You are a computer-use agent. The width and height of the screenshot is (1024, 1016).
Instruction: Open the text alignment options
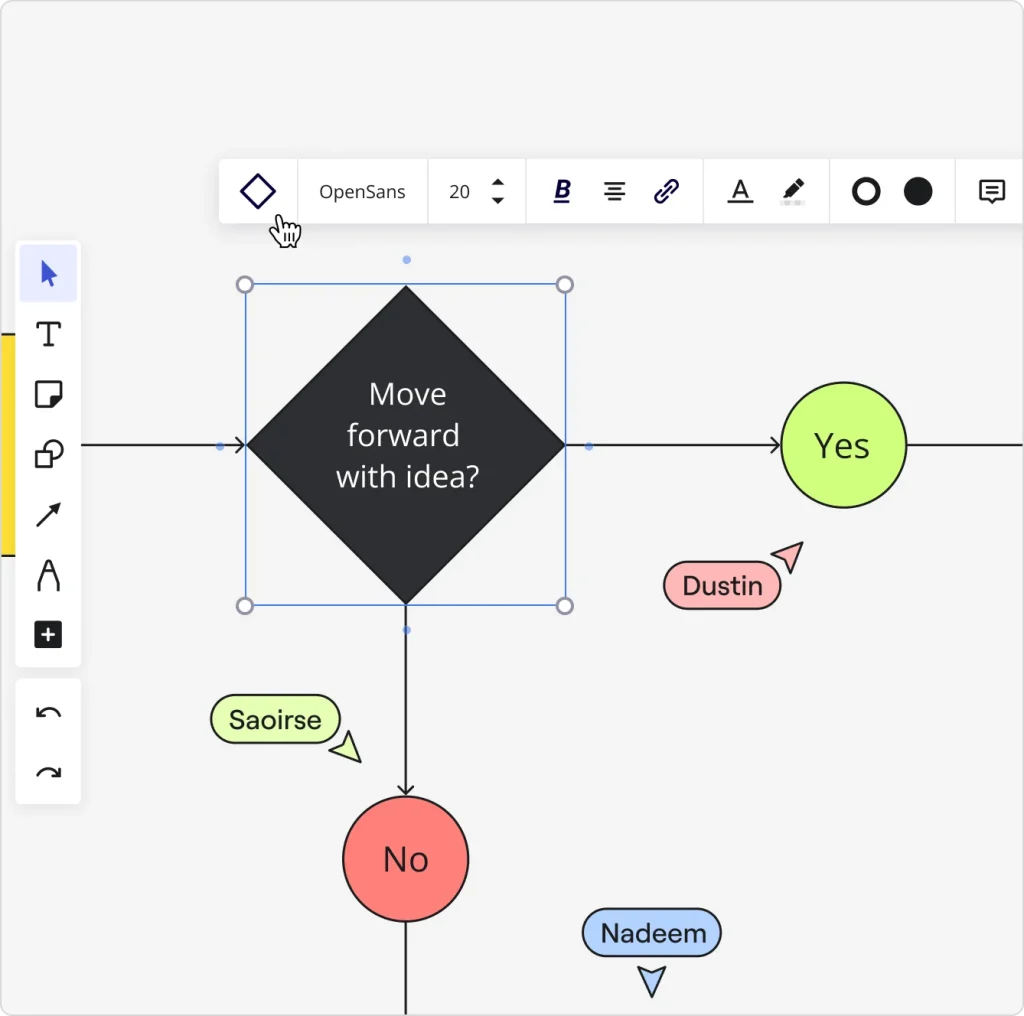614,191
